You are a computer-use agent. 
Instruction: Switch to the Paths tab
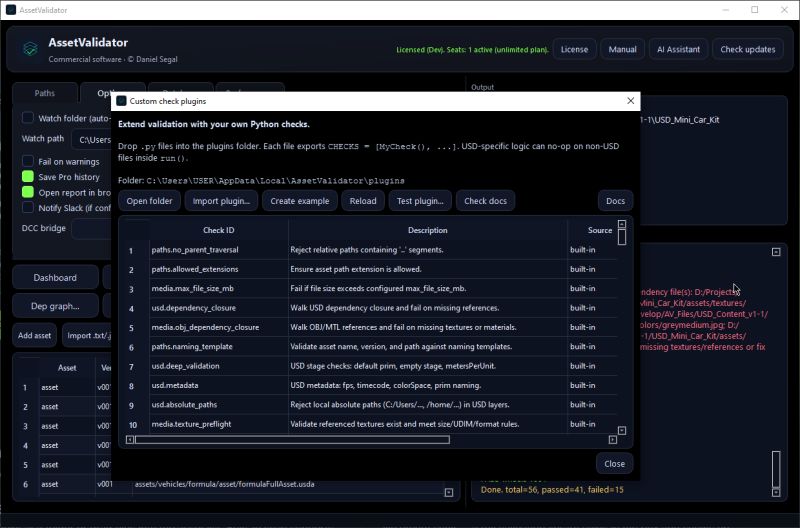(x=44, y=93)
